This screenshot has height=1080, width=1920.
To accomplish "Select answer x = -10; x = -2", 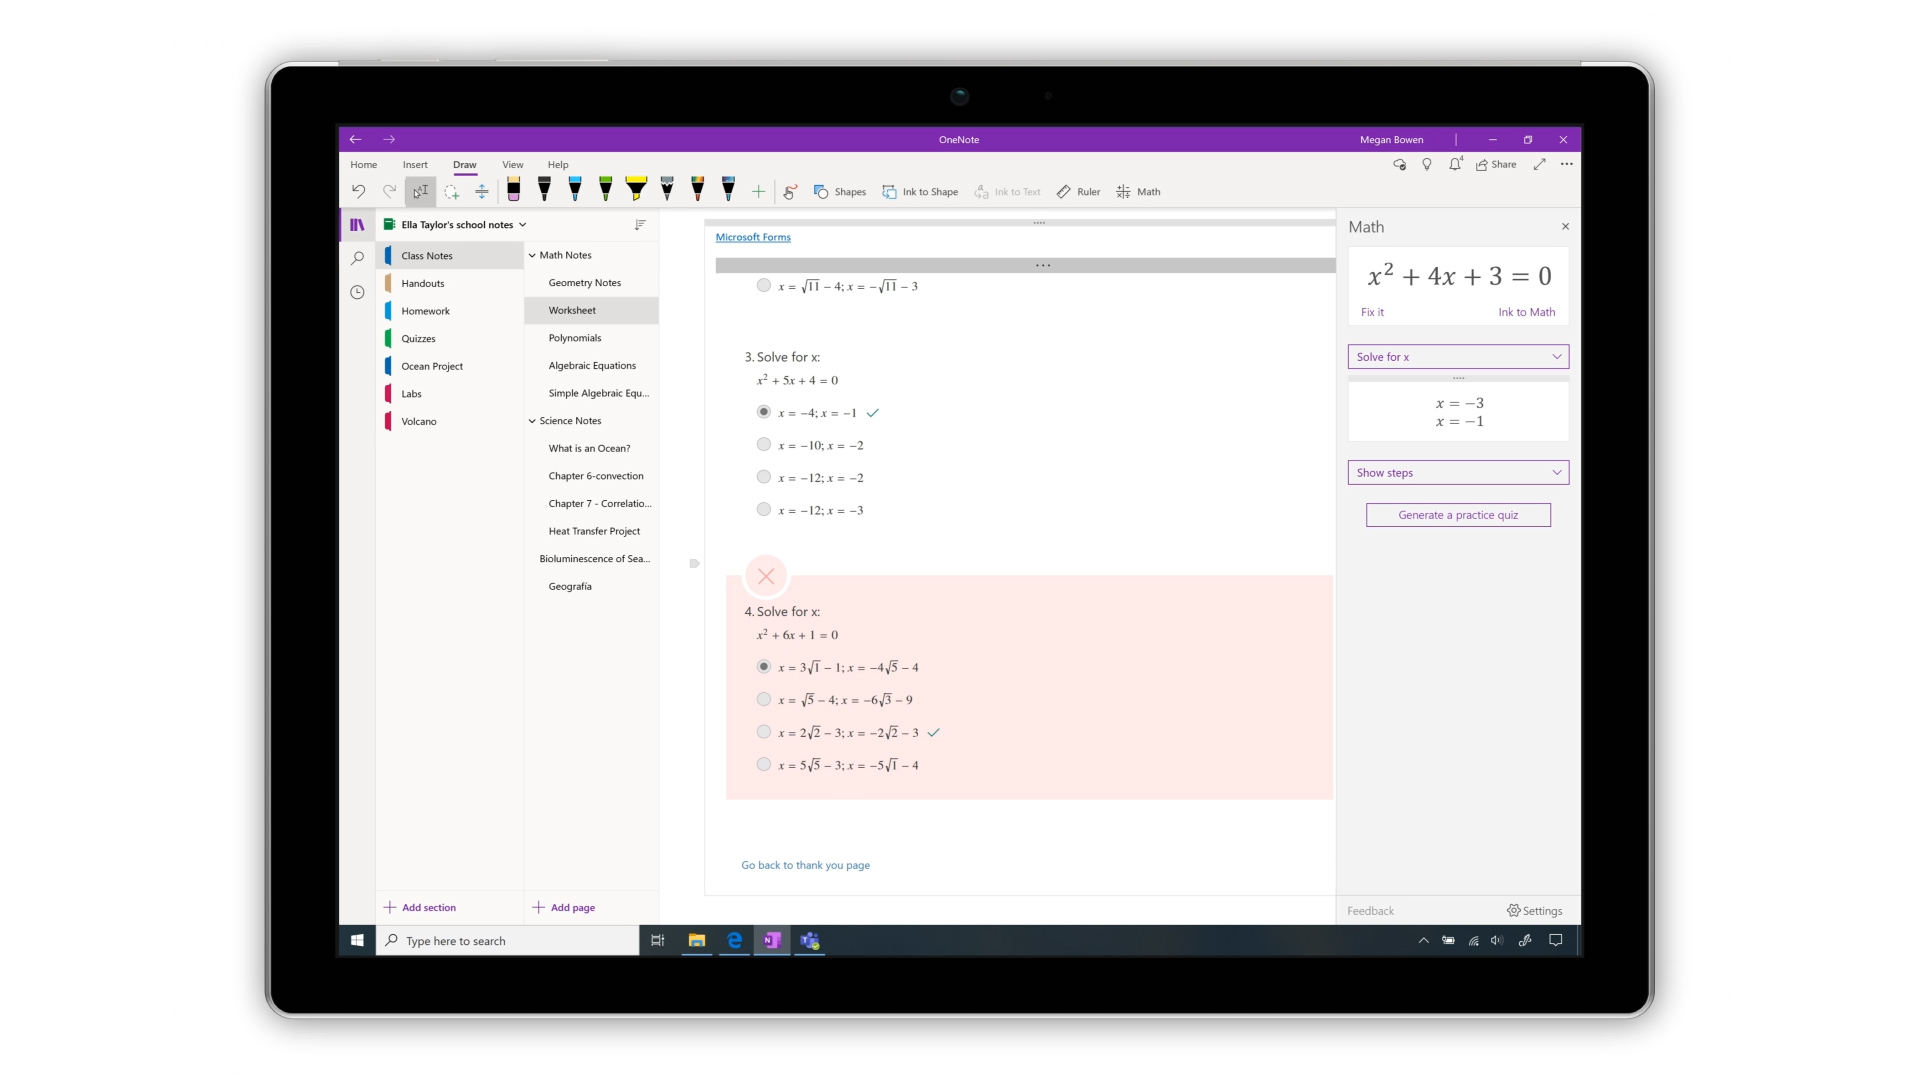I will tap(764, 445).
